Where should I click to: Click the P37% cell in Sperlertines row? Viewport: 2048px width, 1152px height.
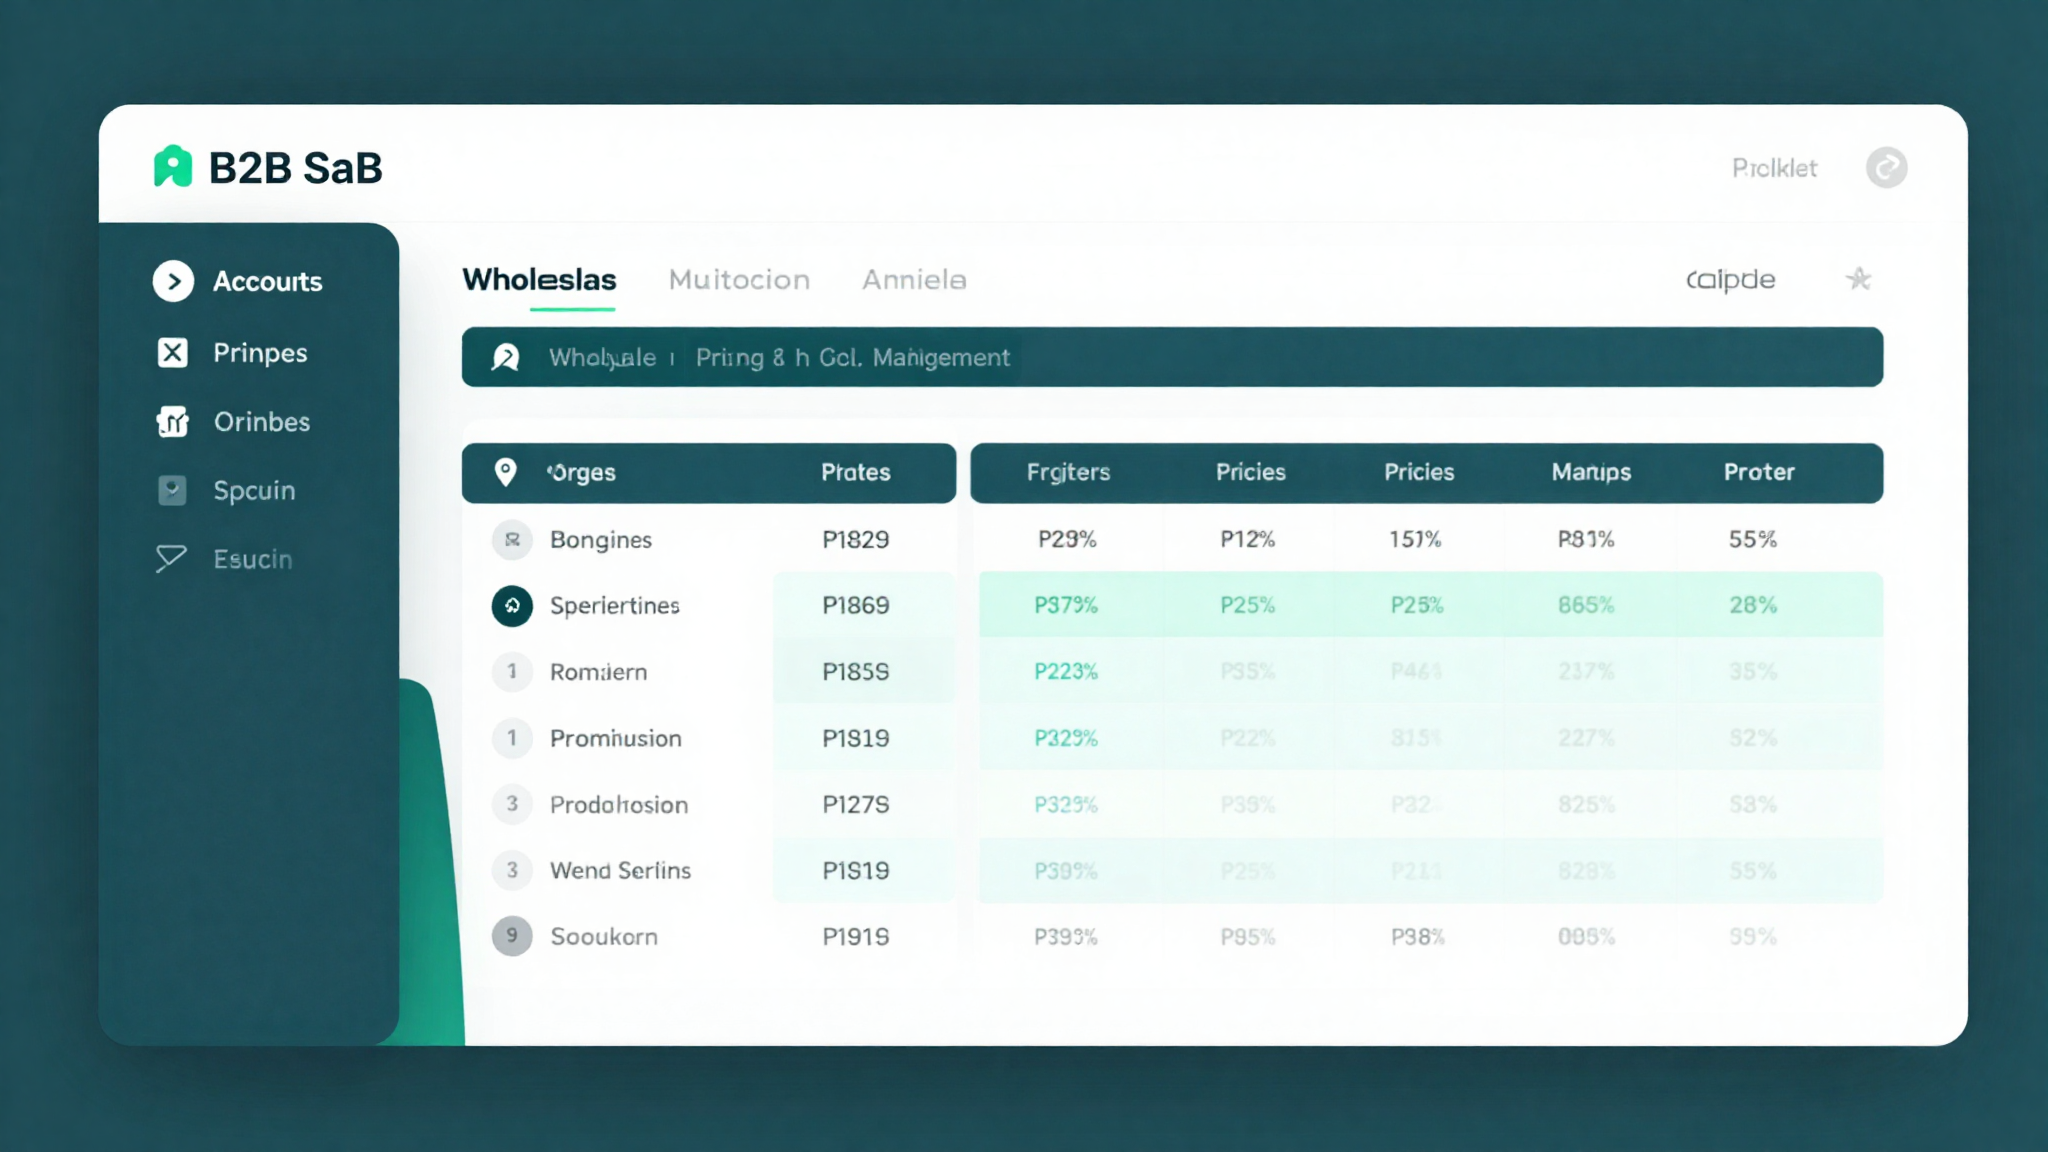[1066, 605]
